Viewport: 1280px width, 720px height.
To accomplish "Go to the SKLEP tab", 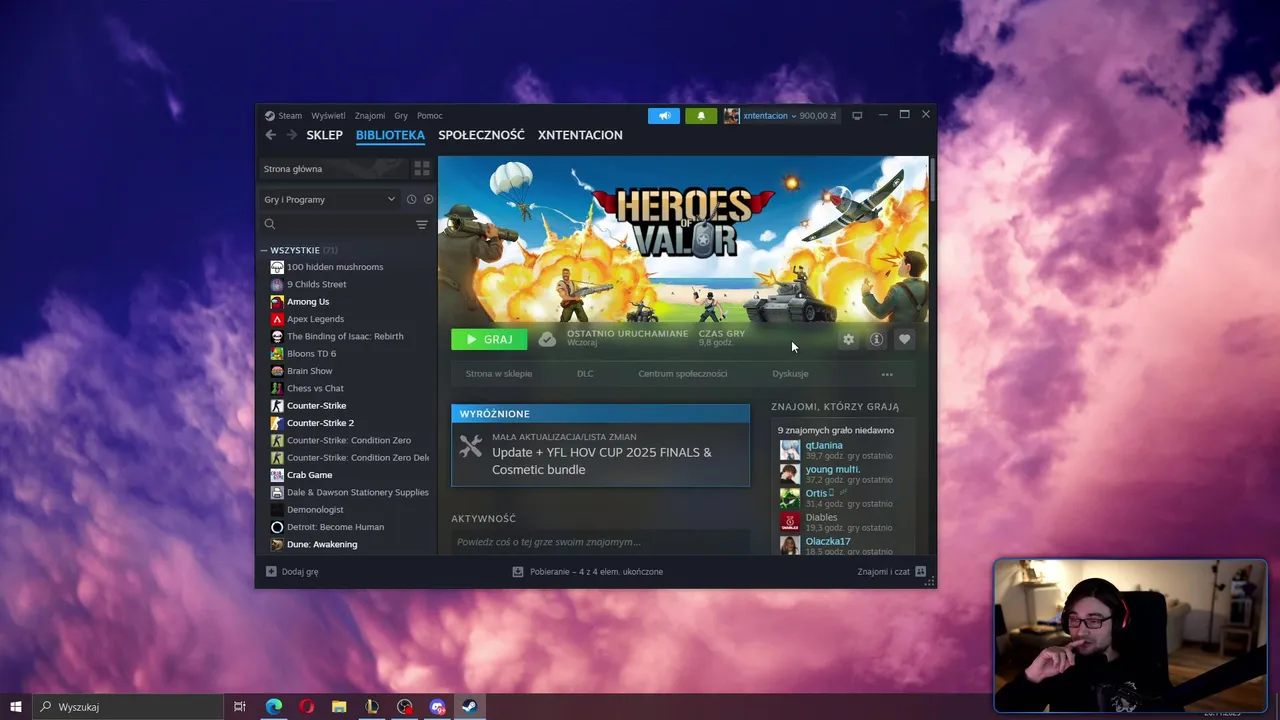I will click(x=325, y=135).
